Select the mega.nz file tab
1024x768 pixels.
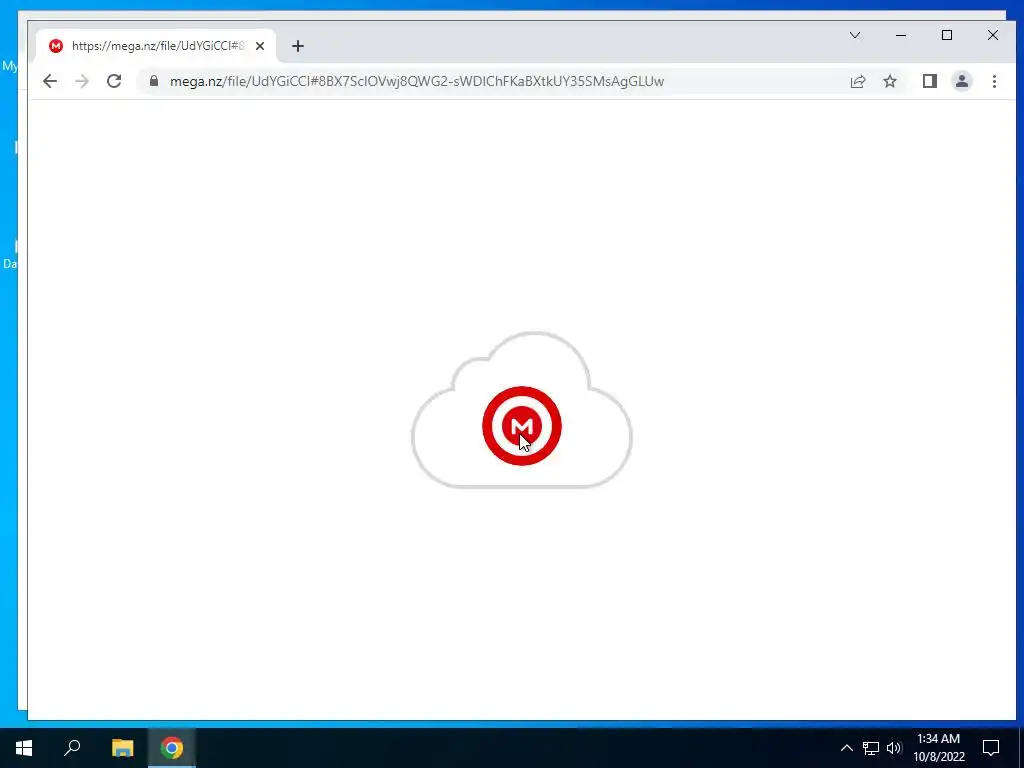[x=156, y=46]
